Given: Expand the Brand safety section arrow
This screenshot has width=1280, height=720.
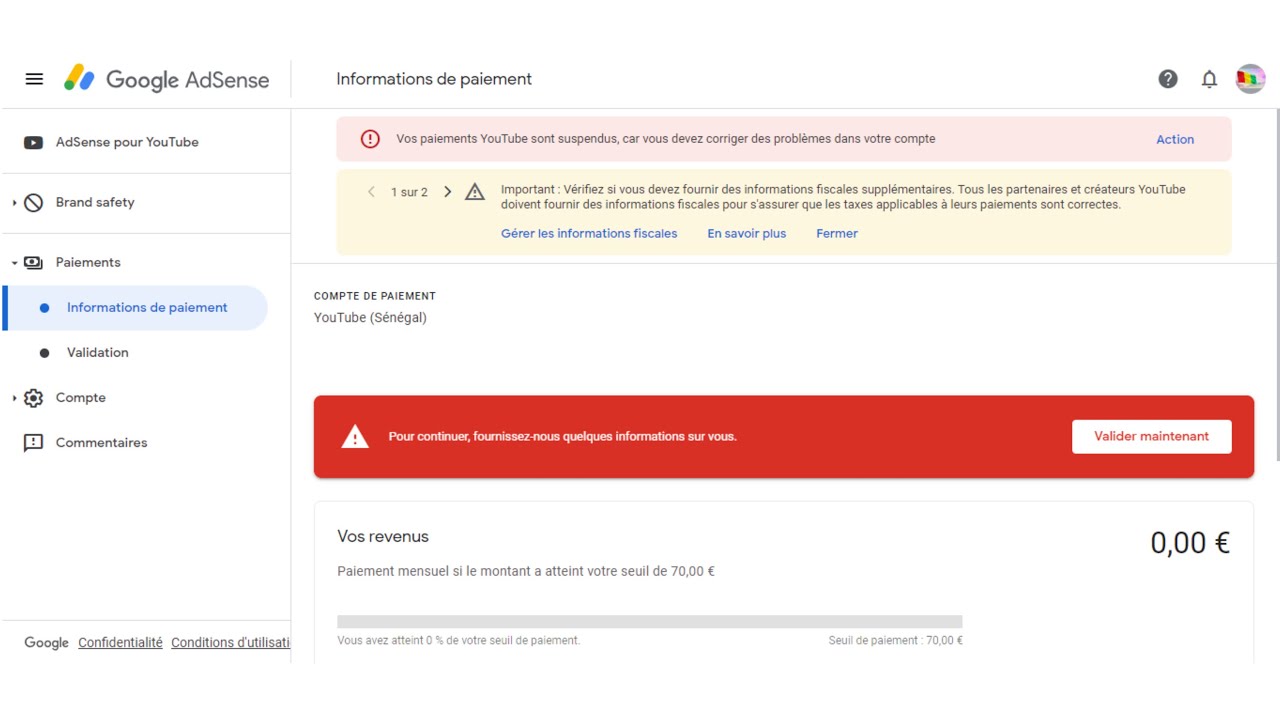Looking at the screenshot, I should 14,202.
